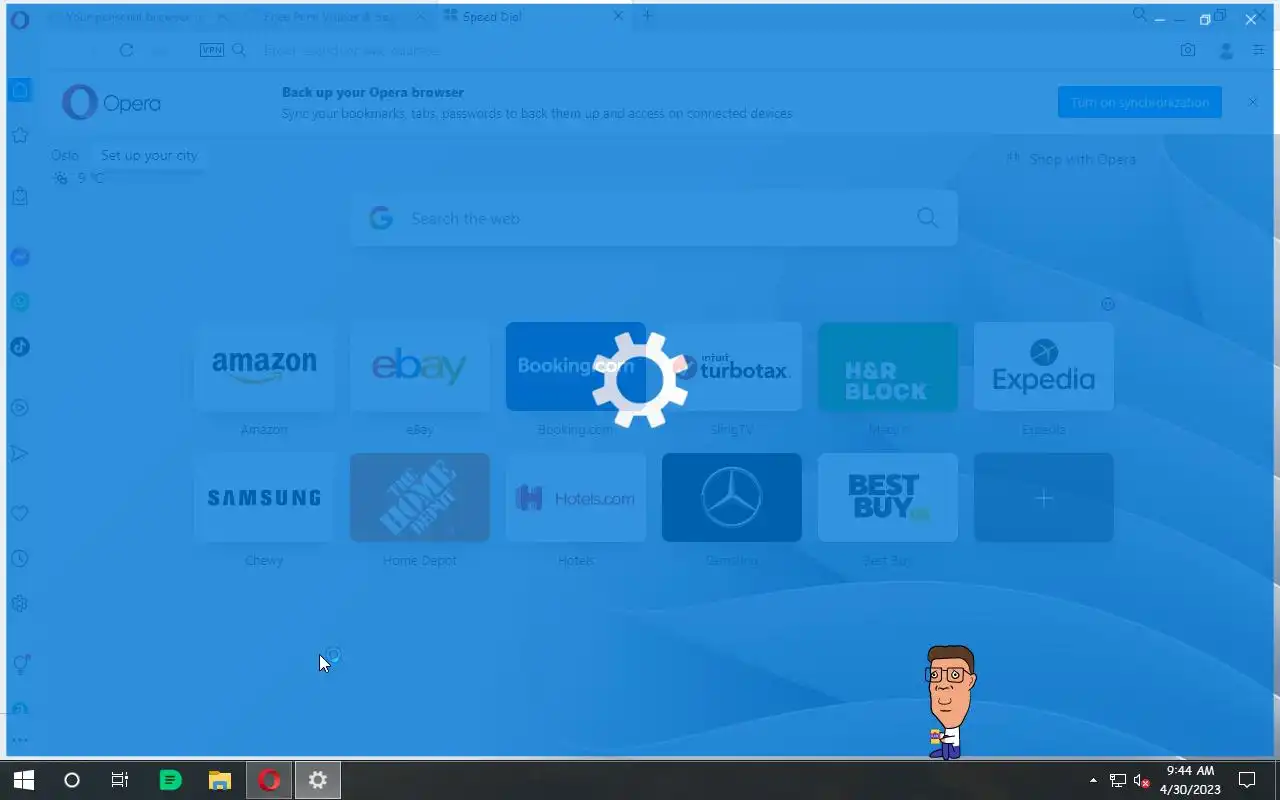The width and height of the screenshot is (1280, 800).
Task: Open File Explorer on the taskbar
Action: pyautogui.click(x=220, y=780)
